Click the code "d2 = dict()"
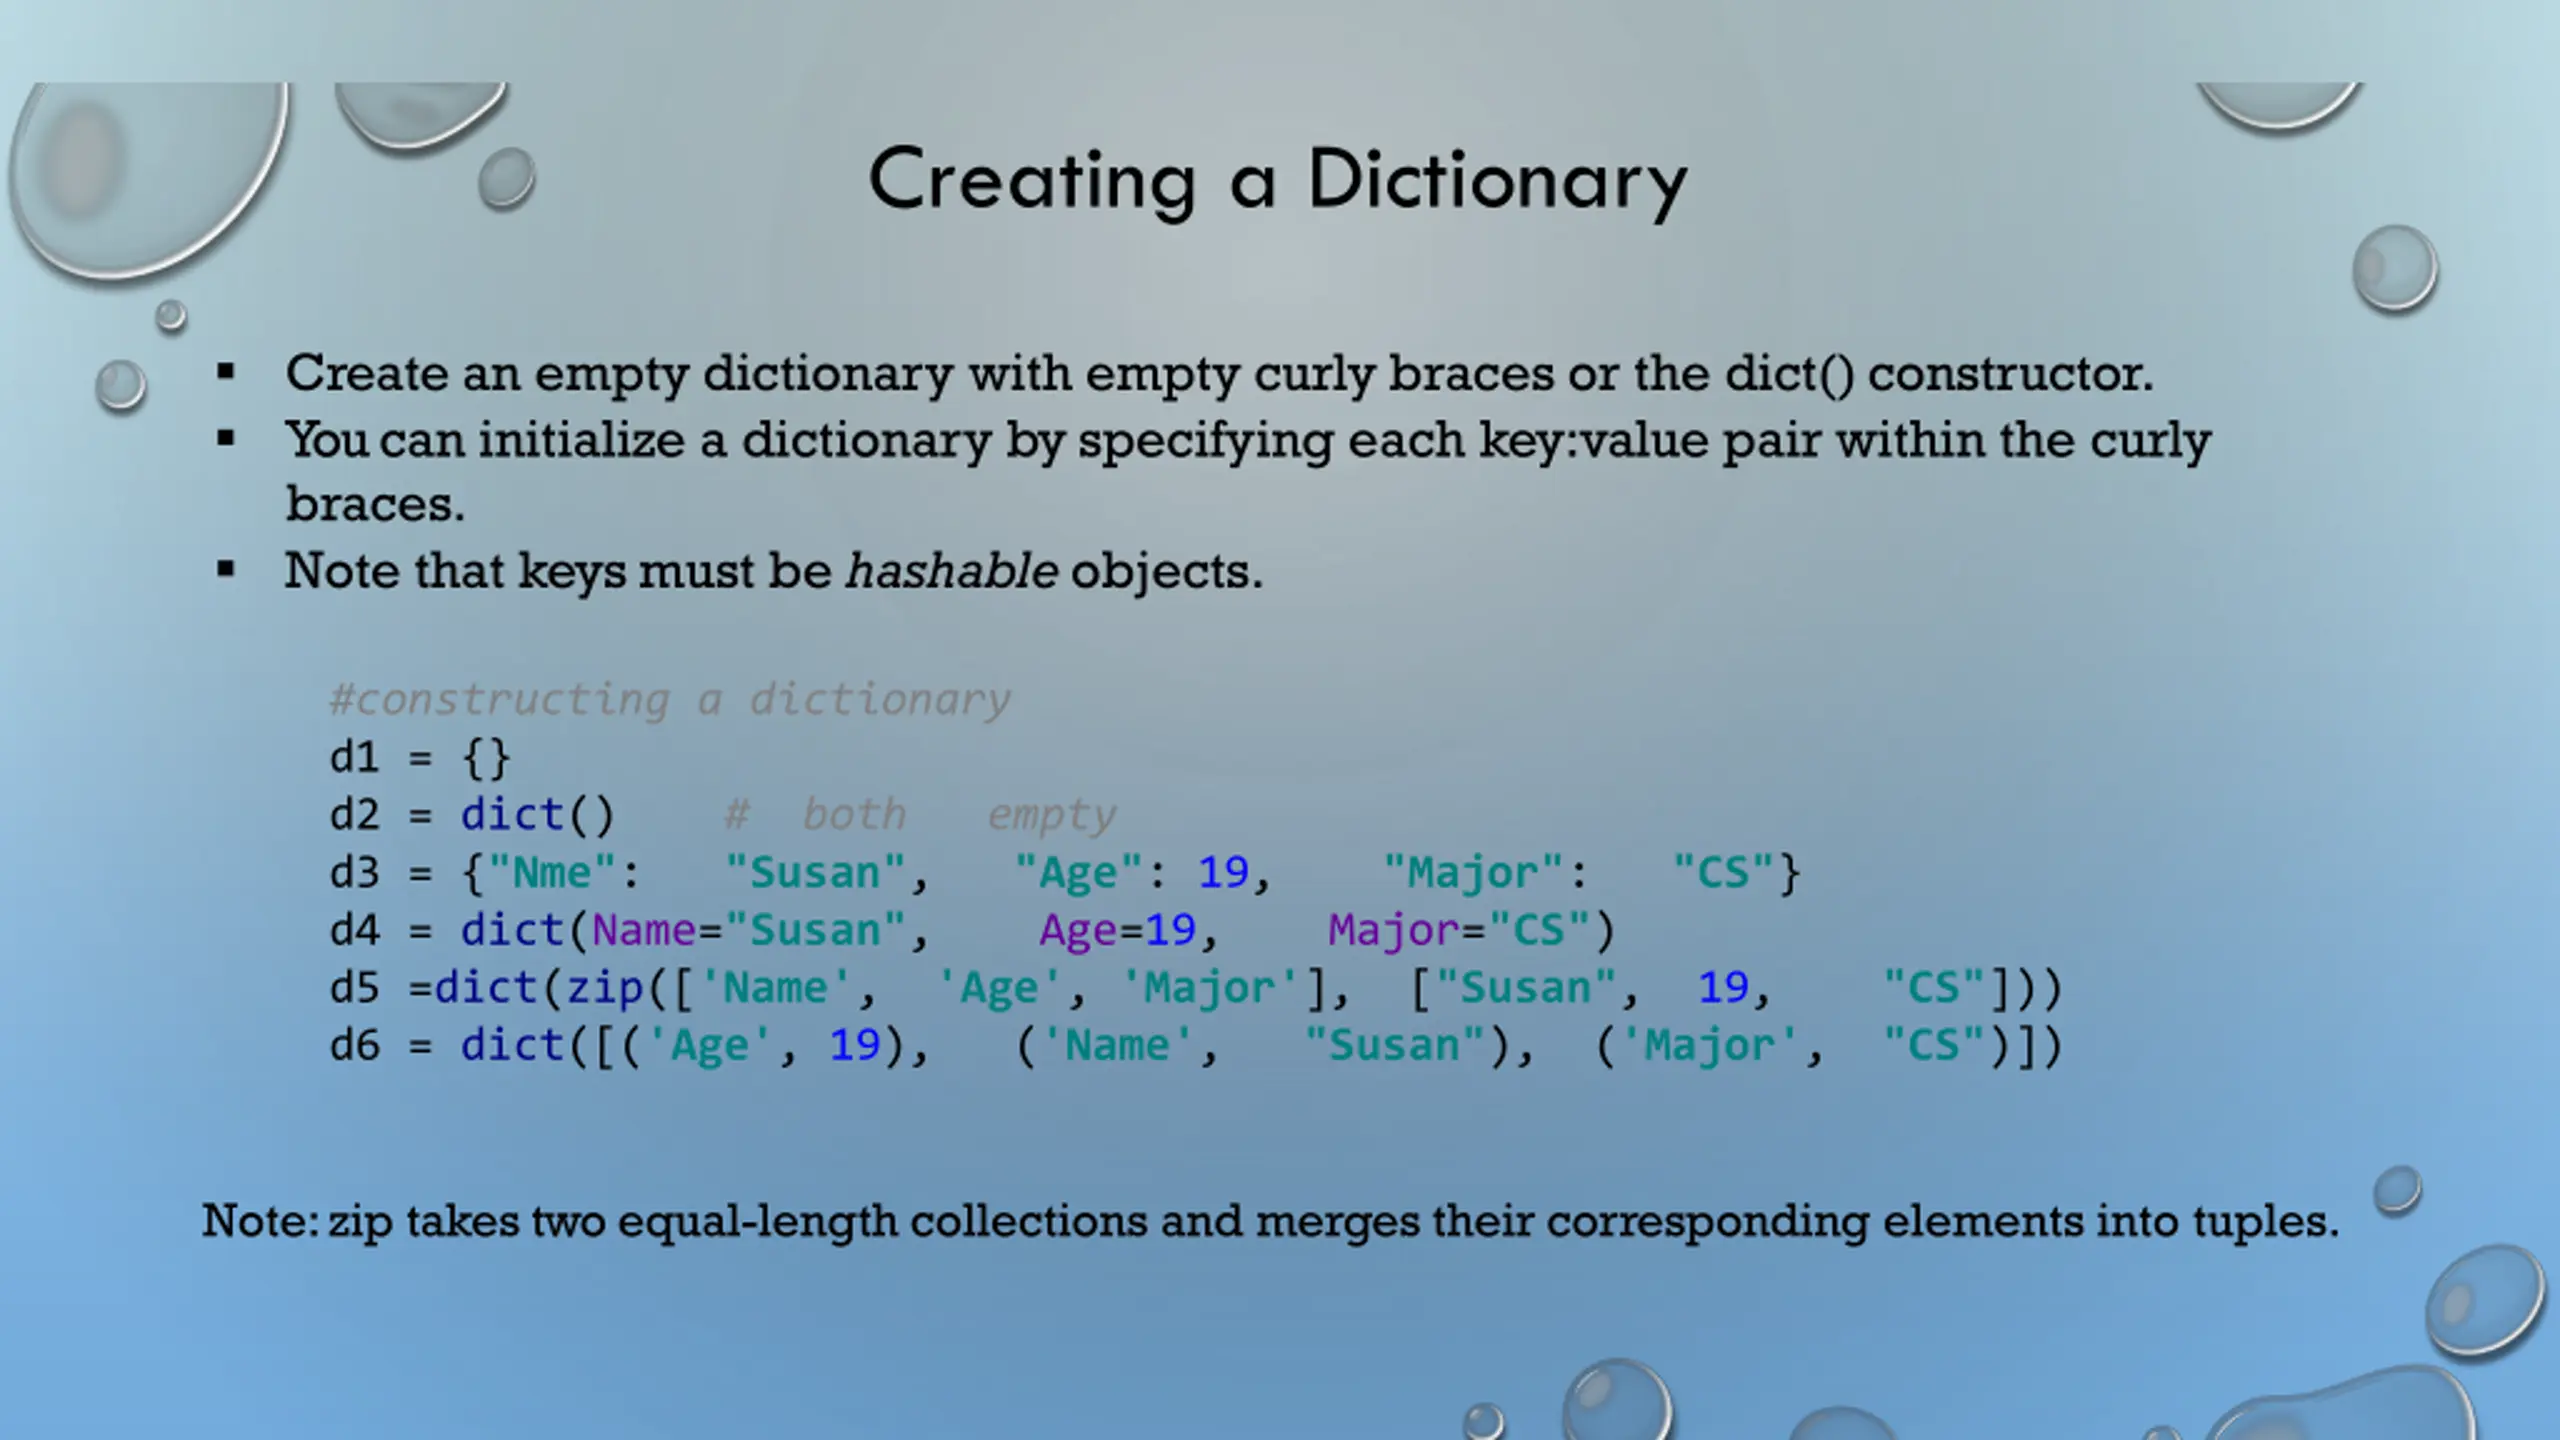This screenshot has width=2560, height=1440. point(471,814)
